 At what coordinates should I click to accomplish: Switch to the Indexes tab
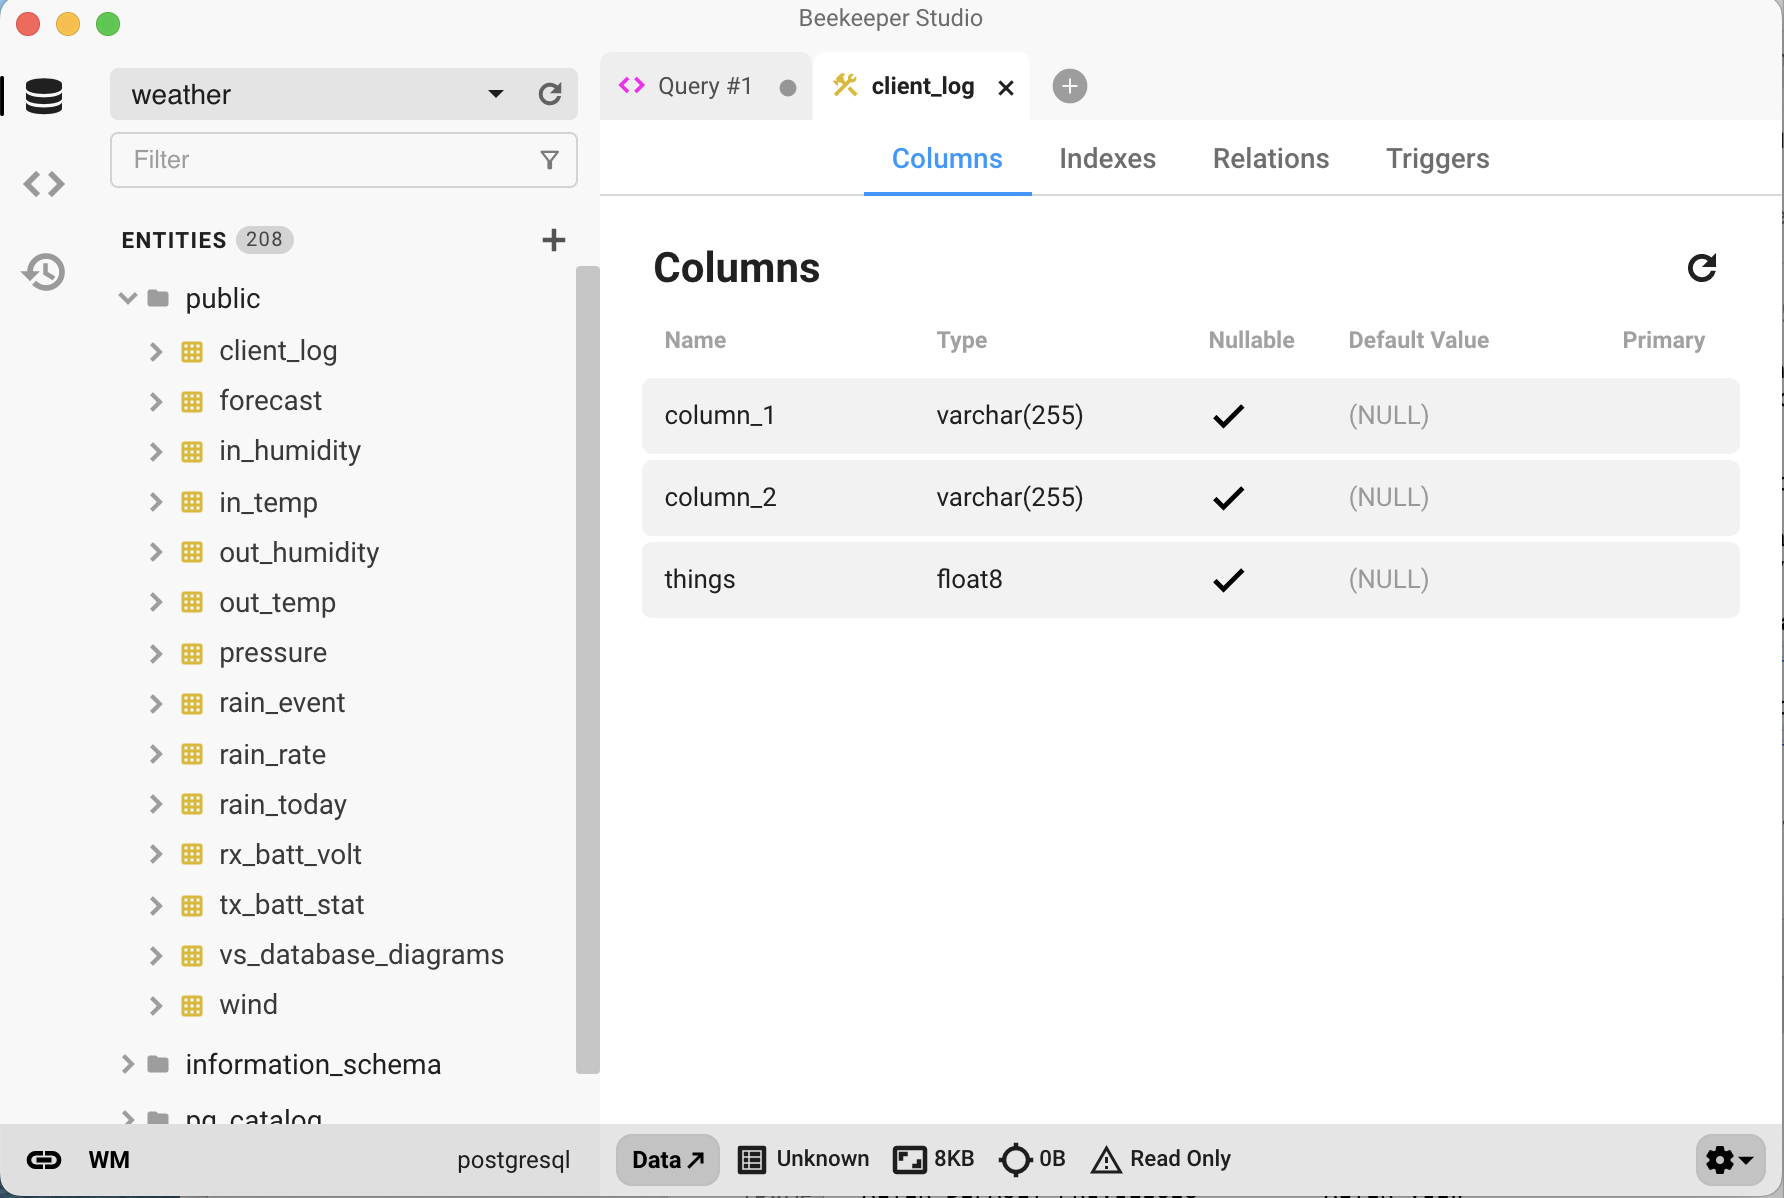[x=1107, y=158]
